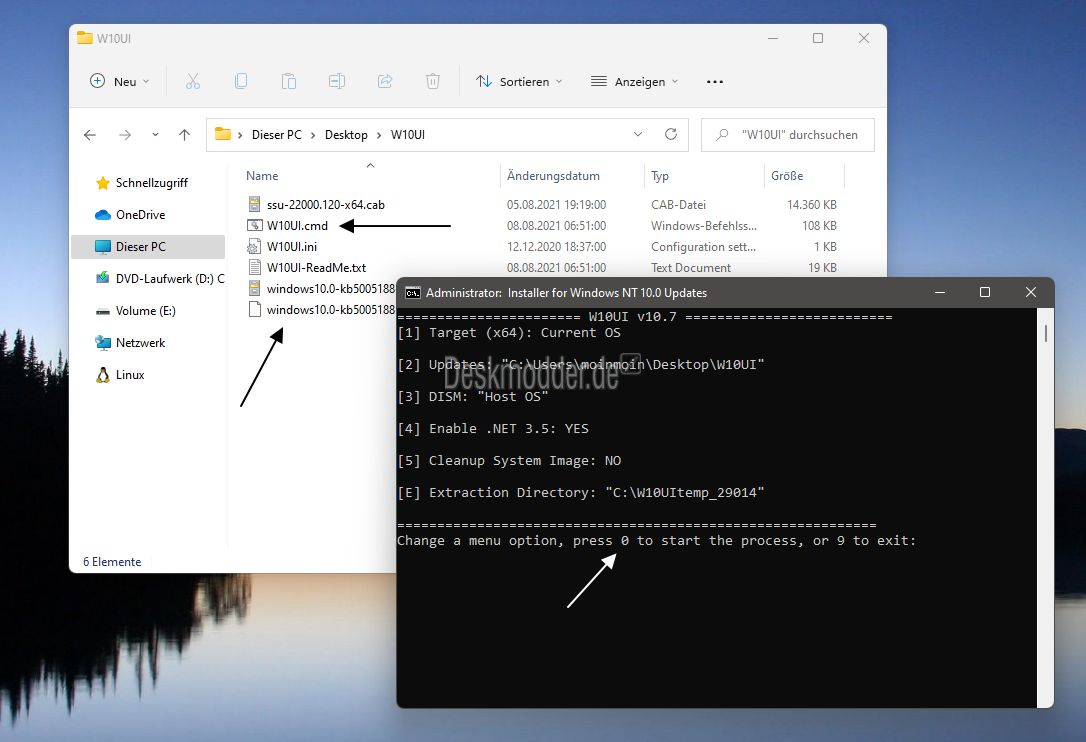The height and width of the screenshot is (742, 1086).
Task: Refresh the W10UI folder view
Action: (x=670, y=134)
